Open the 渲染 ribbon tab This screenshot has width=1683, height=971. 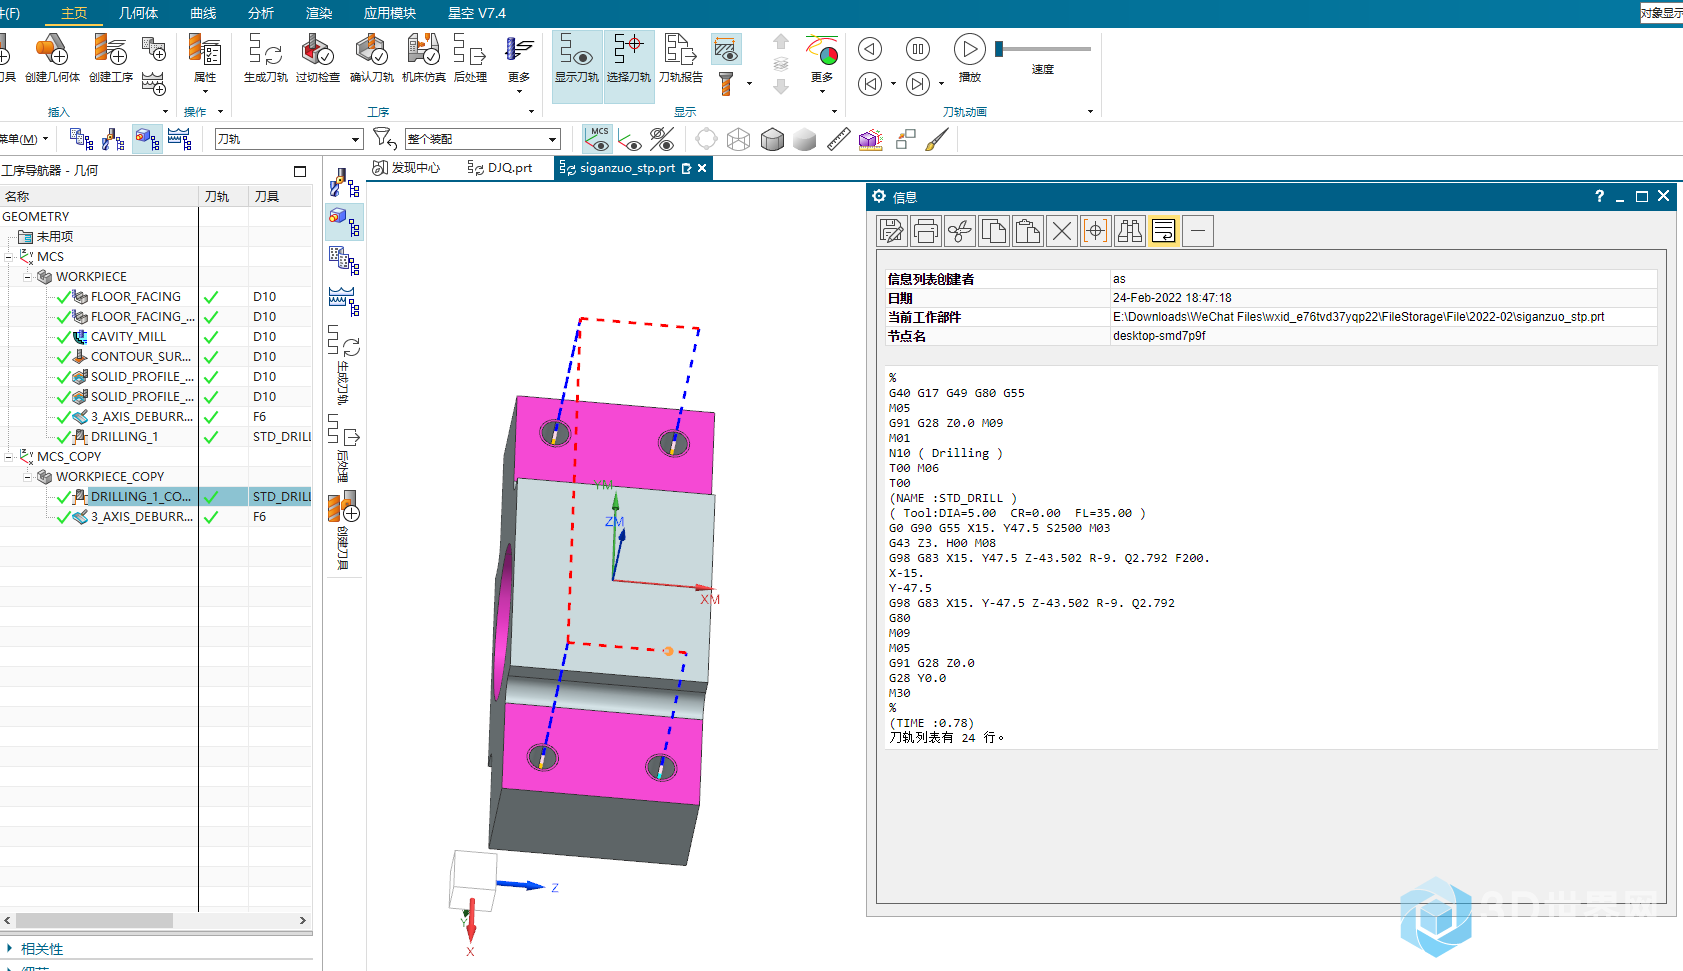(319, 13)
